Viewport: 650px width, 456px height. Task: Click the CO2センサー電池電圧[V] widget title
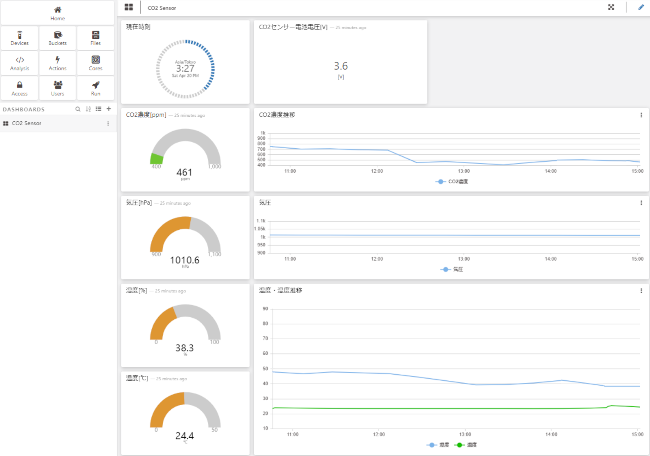click(x=293, y=27)
